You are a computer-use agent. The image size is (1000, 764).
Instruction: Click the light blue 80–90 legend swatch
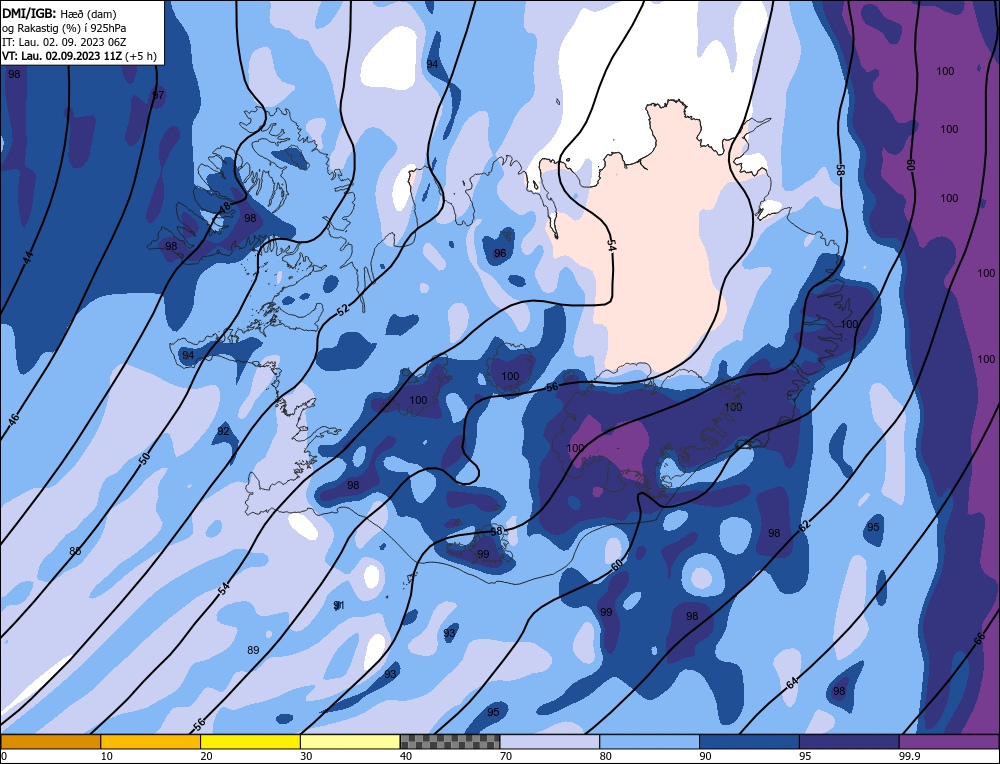click(x=649, y=741)
